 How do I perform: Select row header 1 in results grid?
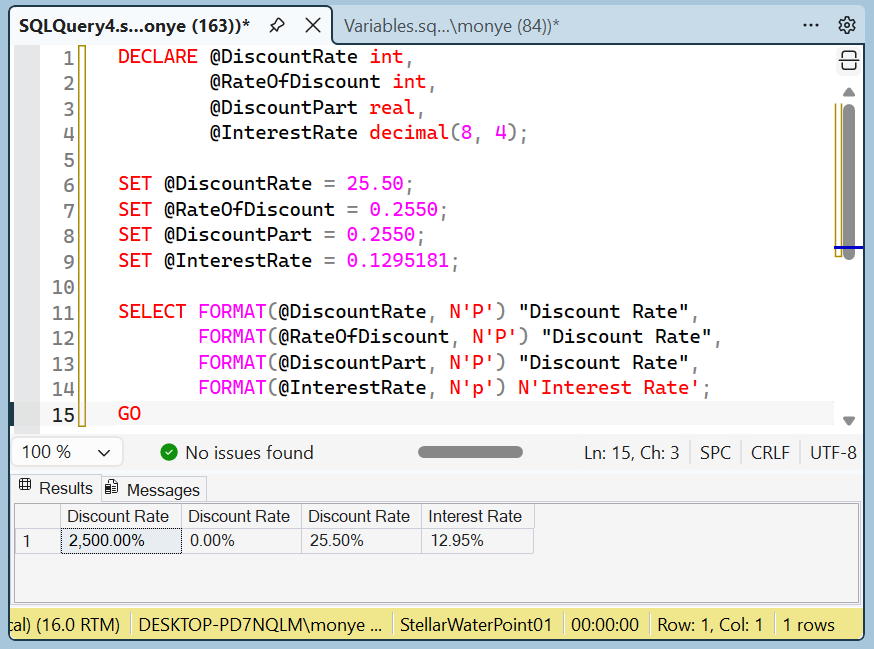[37, 541]
